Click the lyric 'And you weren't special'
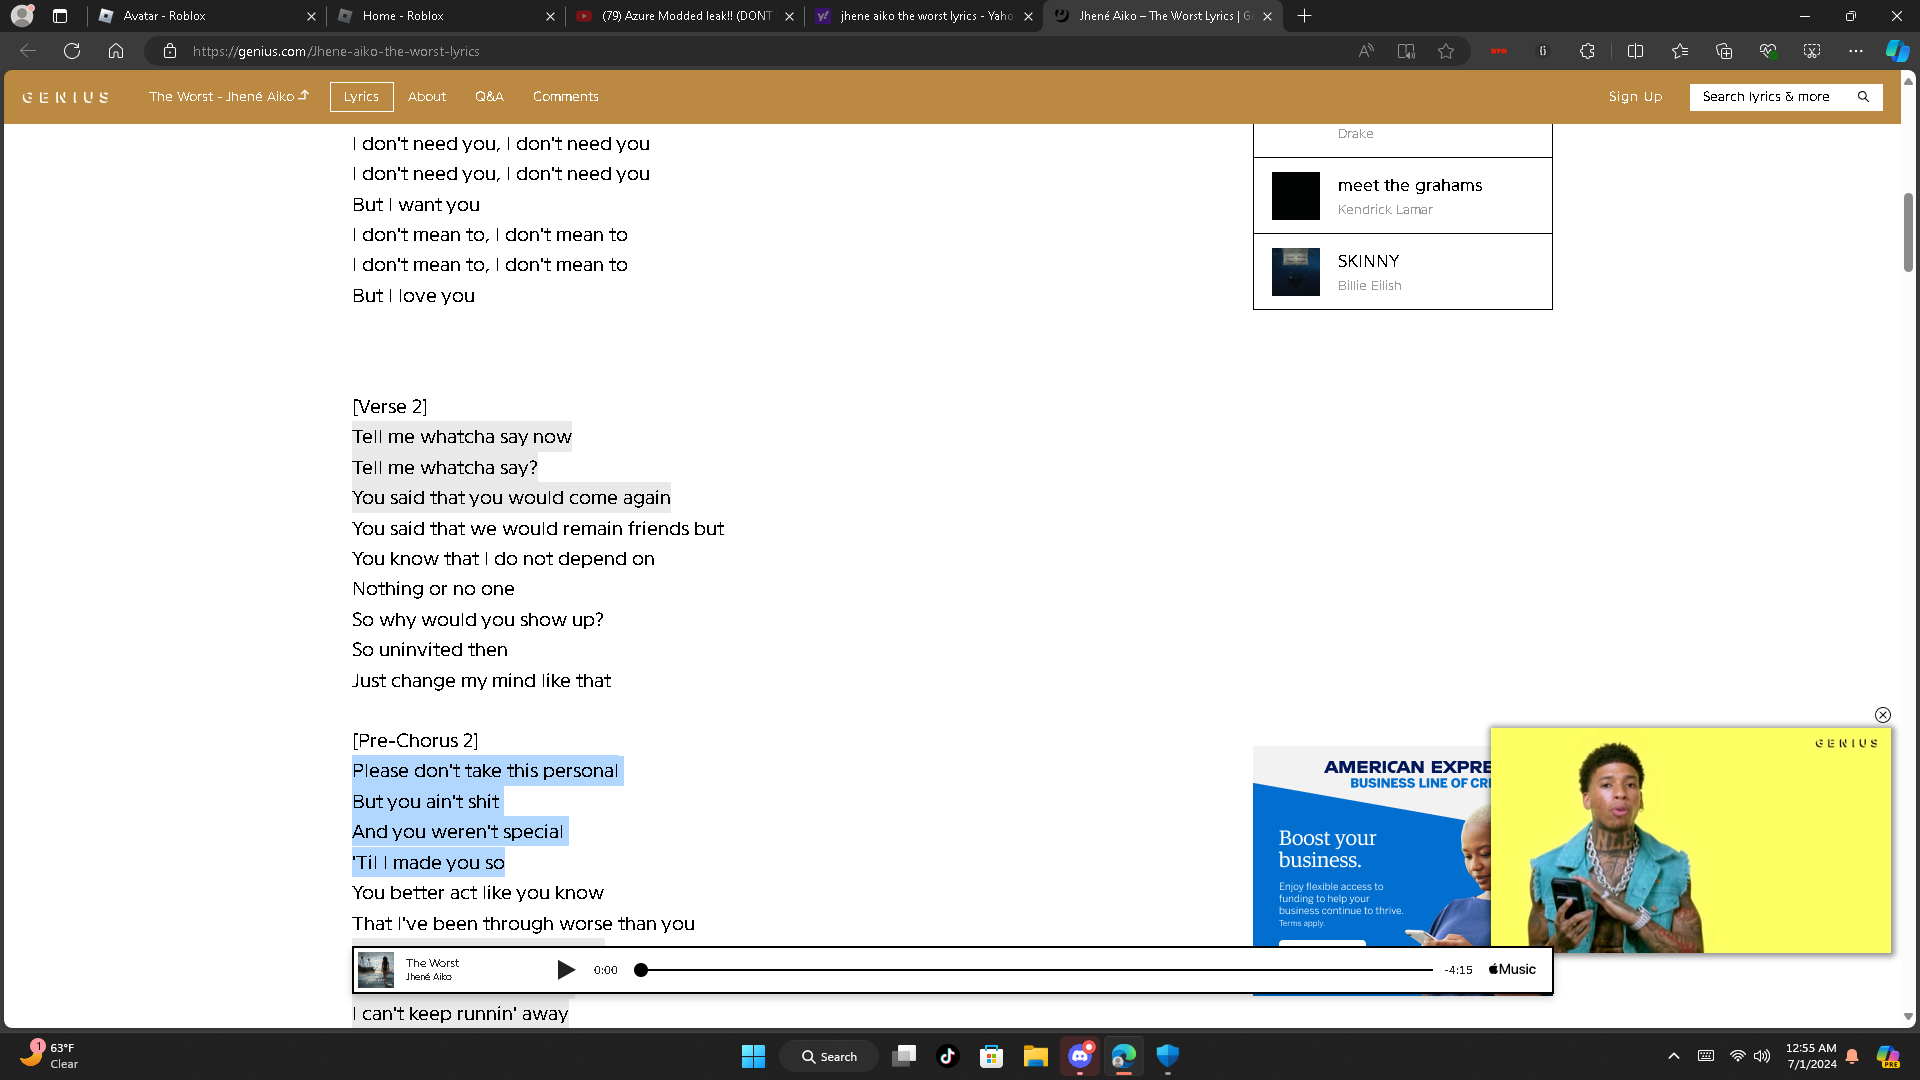Image resolution: width=1920 pixels, height=1080 pixels. (x=460, y=832)
